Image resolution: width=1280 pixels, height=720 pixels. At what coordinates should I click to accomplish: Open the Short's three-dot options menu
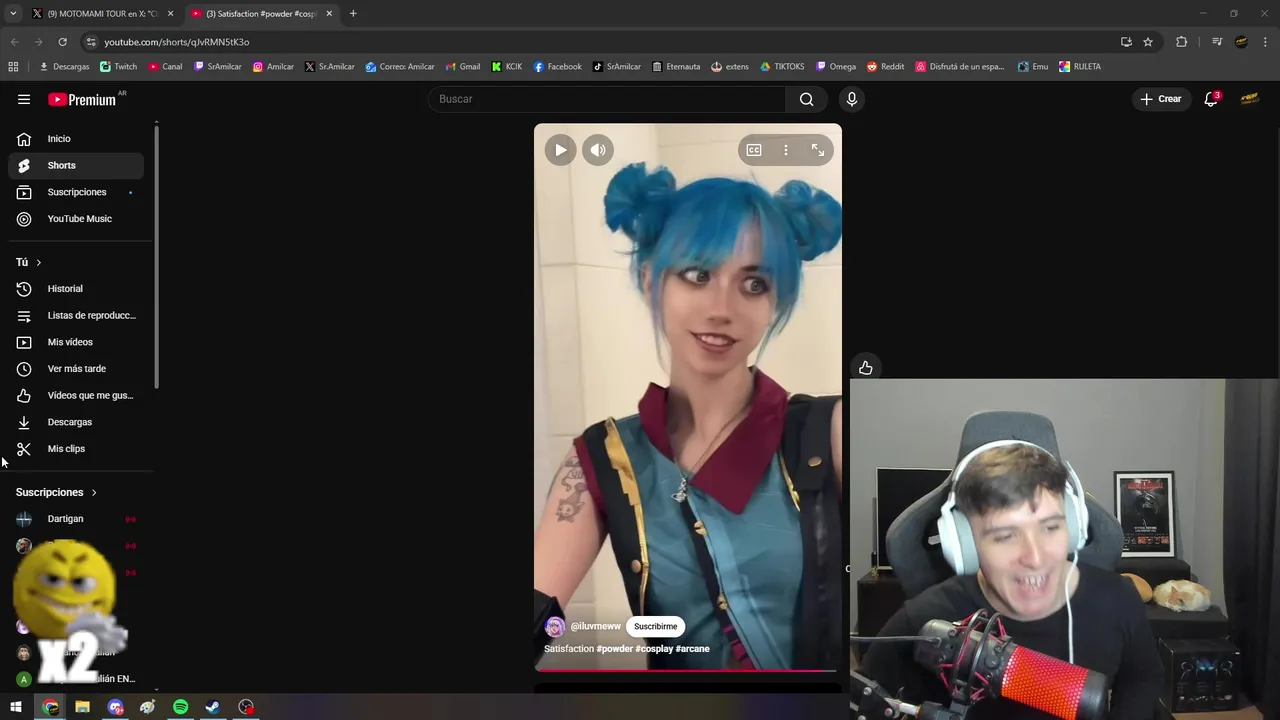pyautogui.click(x=786, y=150)
